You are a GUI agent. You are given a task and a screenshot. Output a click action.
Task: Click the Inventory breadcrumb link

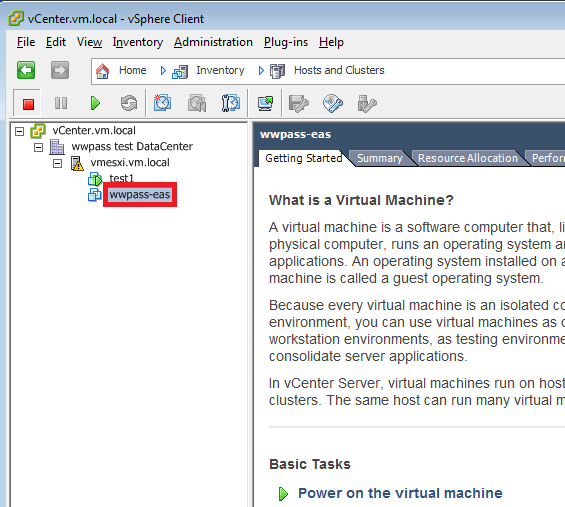pos(220,70)
